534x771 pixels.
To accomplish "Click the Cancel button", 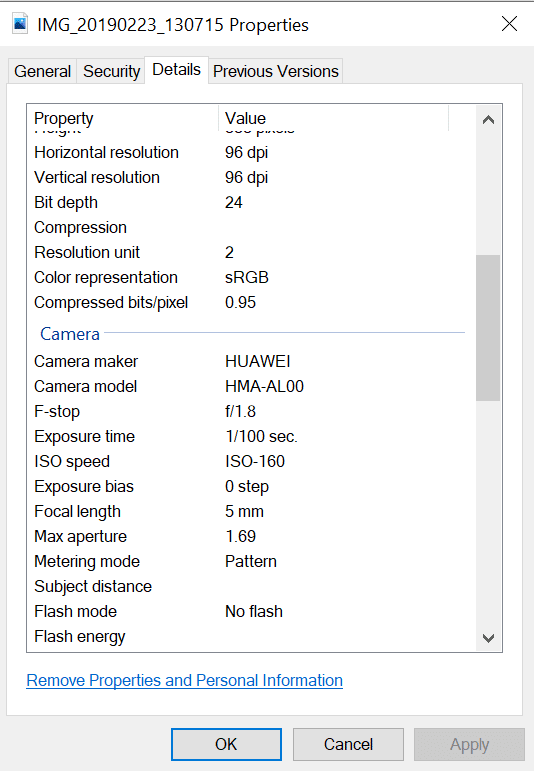I will pyautogui.click(x=348, y=744).
